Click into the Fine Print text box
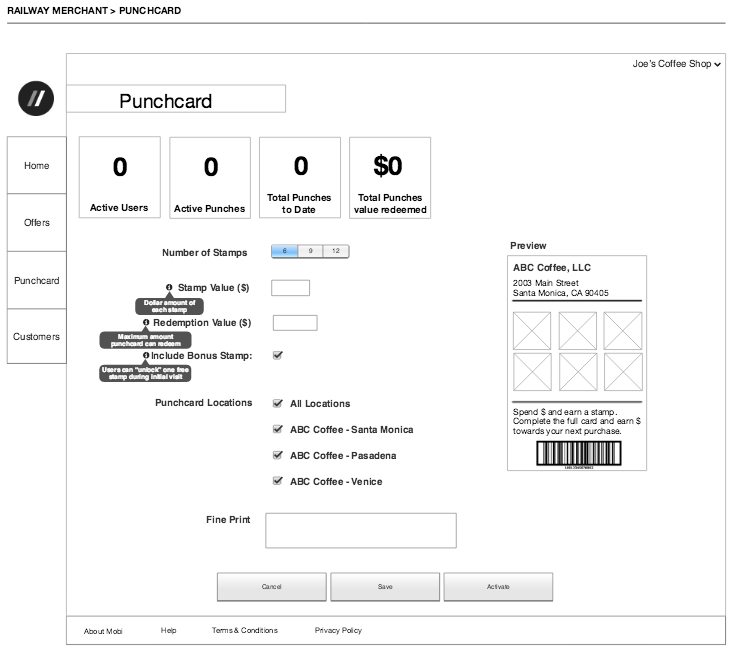Screen dimensions: 732x650 click(x=360, y=530)
